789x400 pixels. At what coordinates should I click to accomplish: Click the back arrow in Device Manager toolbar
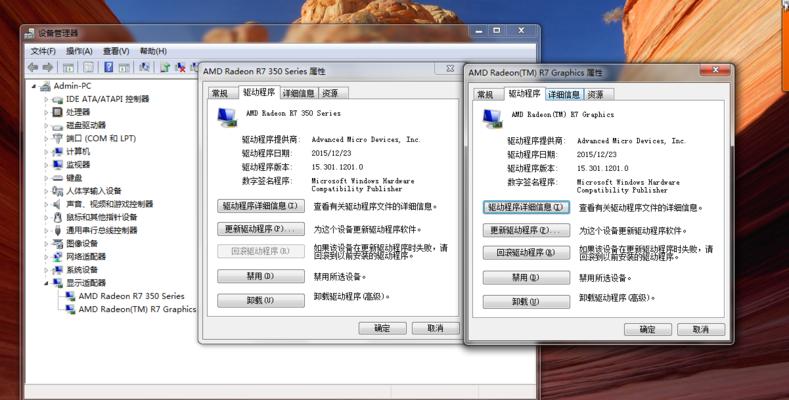click(33, 67)
